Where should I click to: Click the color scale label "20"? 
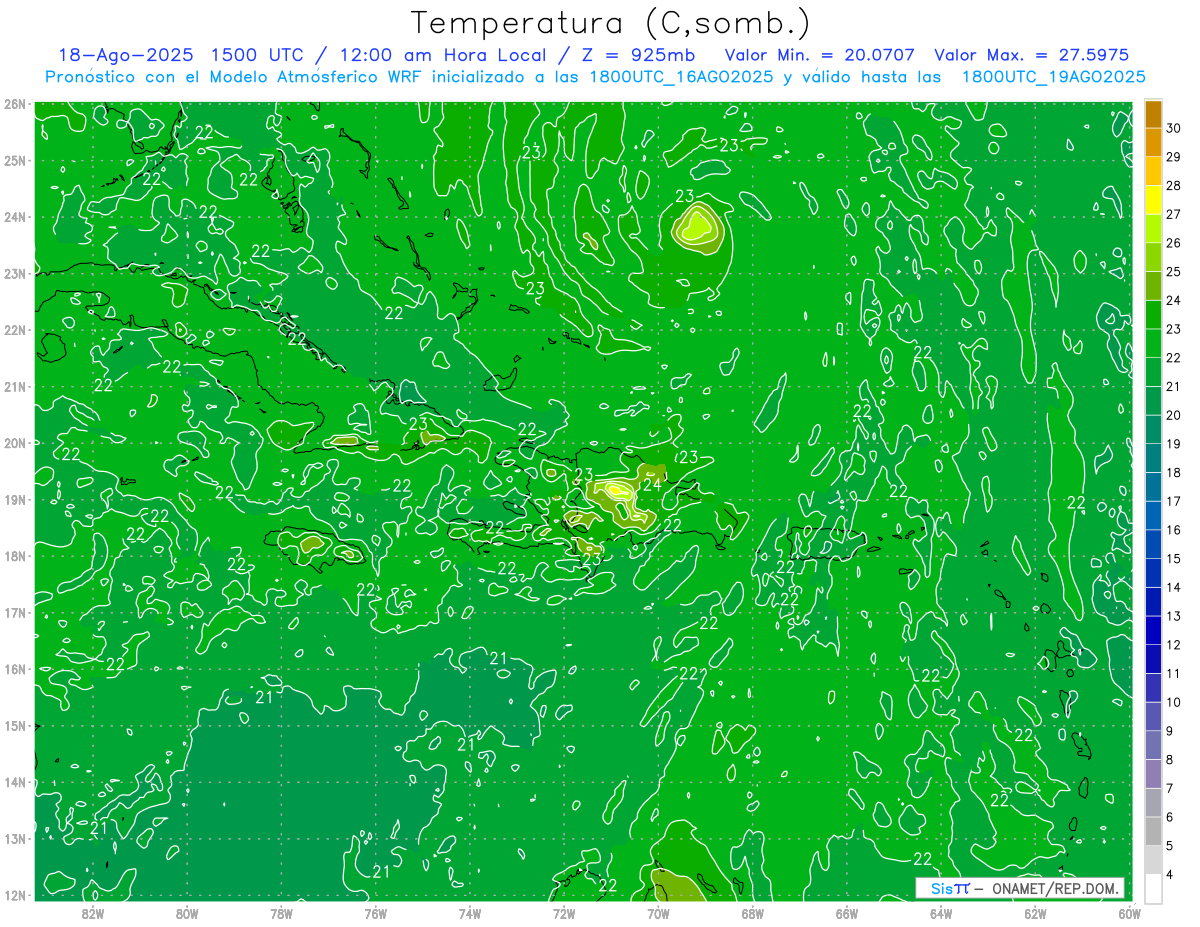coord(1173,415)
